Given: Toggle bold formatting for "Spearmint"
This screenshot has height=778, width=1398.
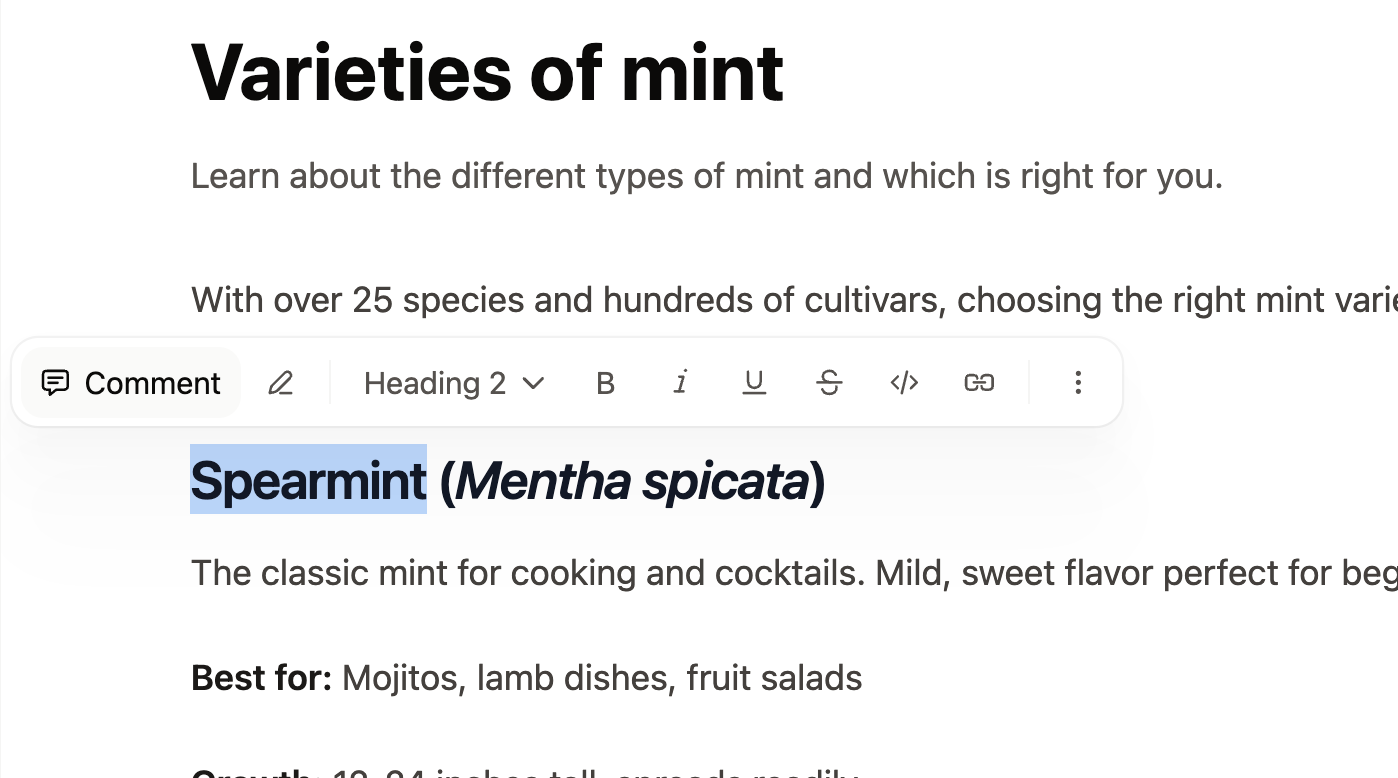Looking at the screenshot, I should point(605,382).
